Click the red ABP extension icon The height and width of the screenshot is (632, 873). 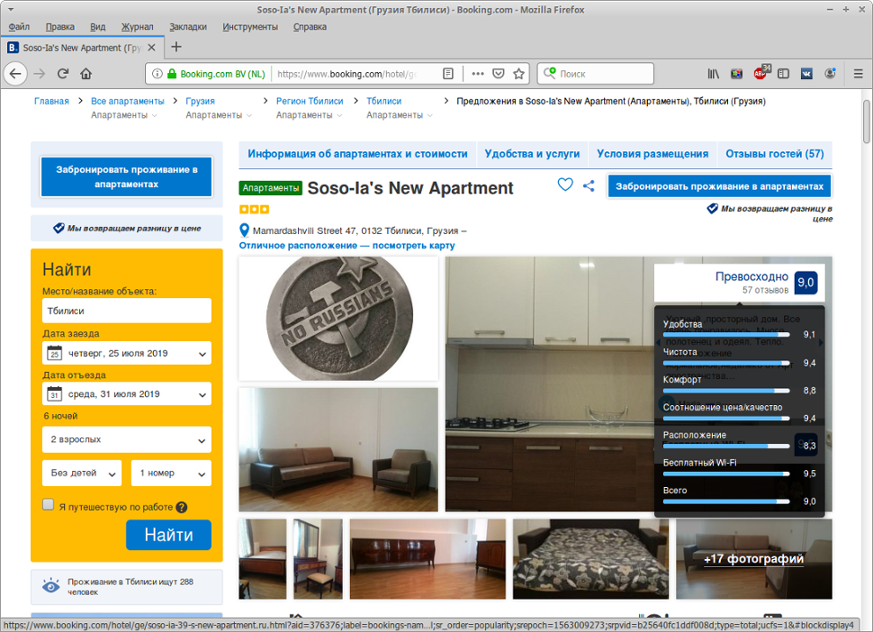coord(761,73)
